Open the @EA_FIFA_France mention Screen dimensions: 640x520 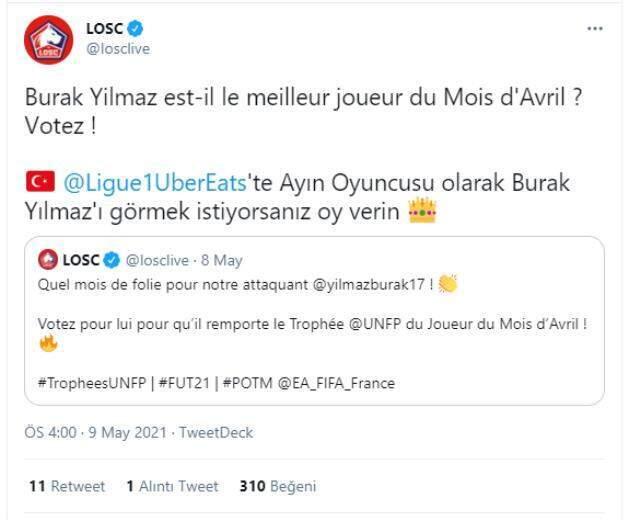tap(336, 383)
